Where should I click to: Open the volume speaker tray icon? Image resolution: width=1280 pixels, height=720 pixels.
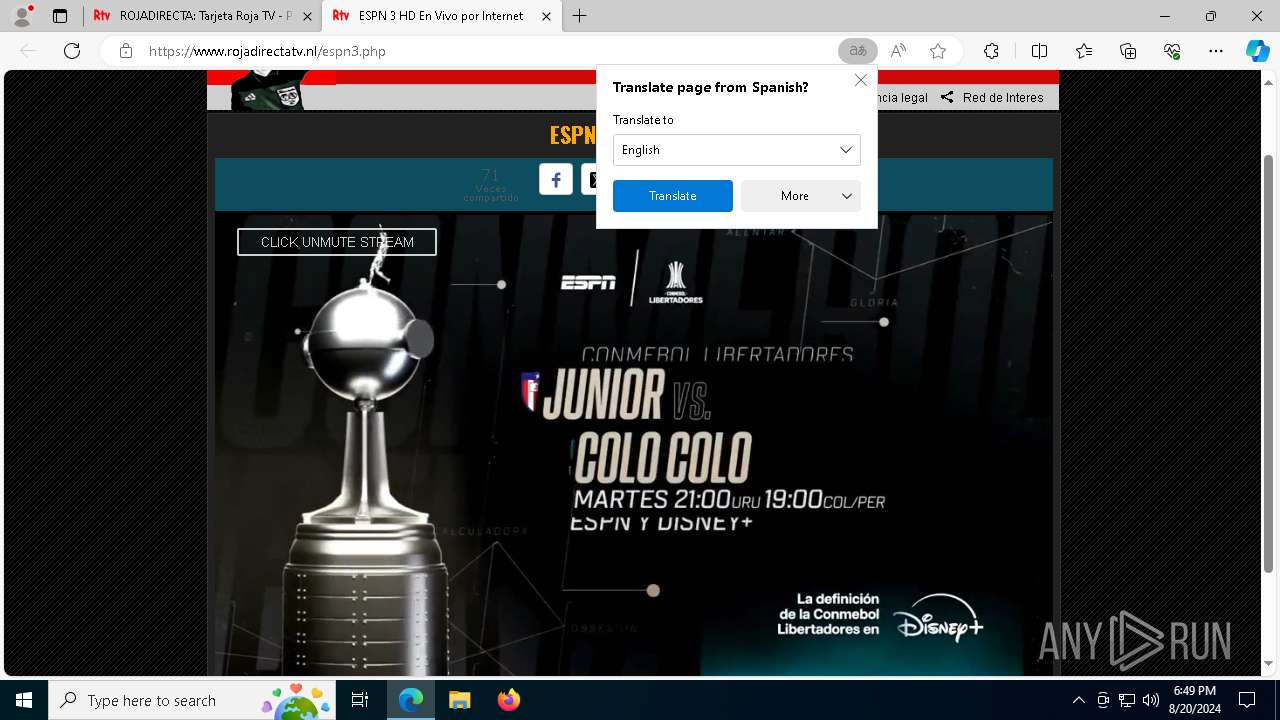(x=1151, y=700)
